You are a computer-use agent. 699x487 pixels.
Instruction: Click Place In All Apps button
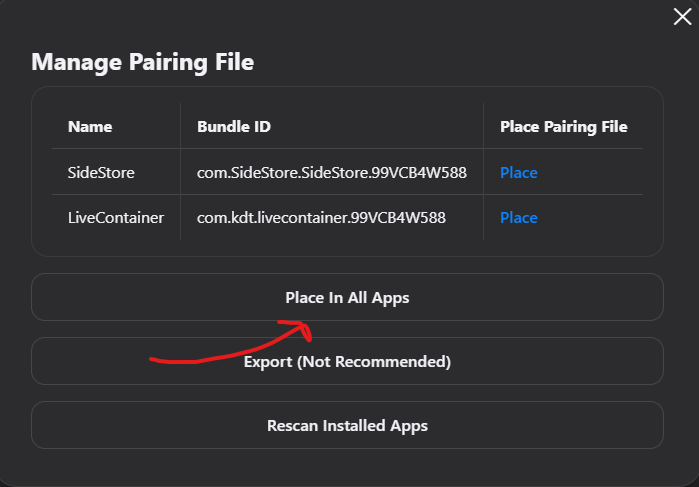tap(347, 297)
